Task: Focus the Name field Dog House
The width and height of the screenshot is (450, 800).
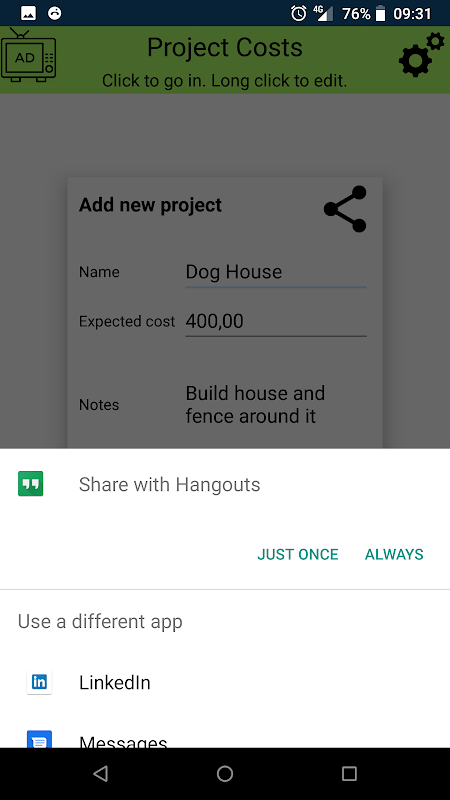Action: click(x=276, y=272)
